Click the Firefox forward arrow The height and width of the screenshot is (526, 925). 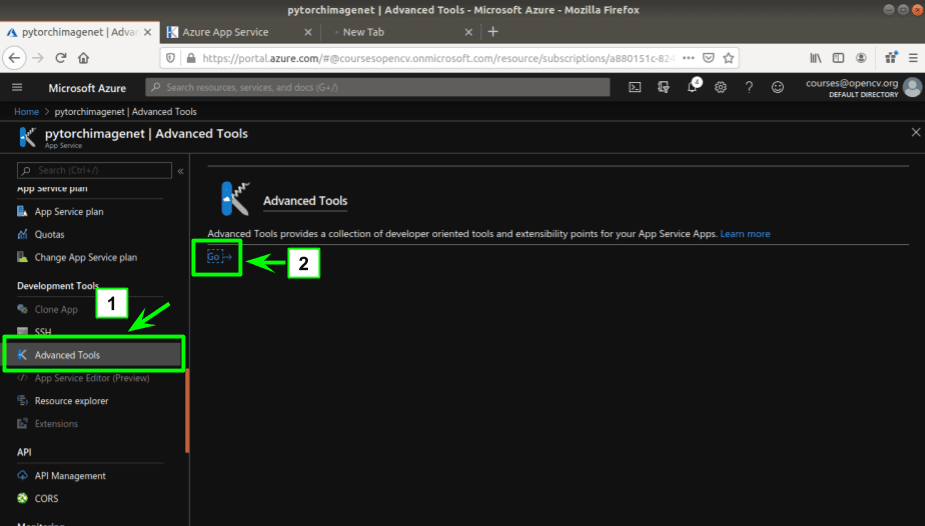[38, 58]
